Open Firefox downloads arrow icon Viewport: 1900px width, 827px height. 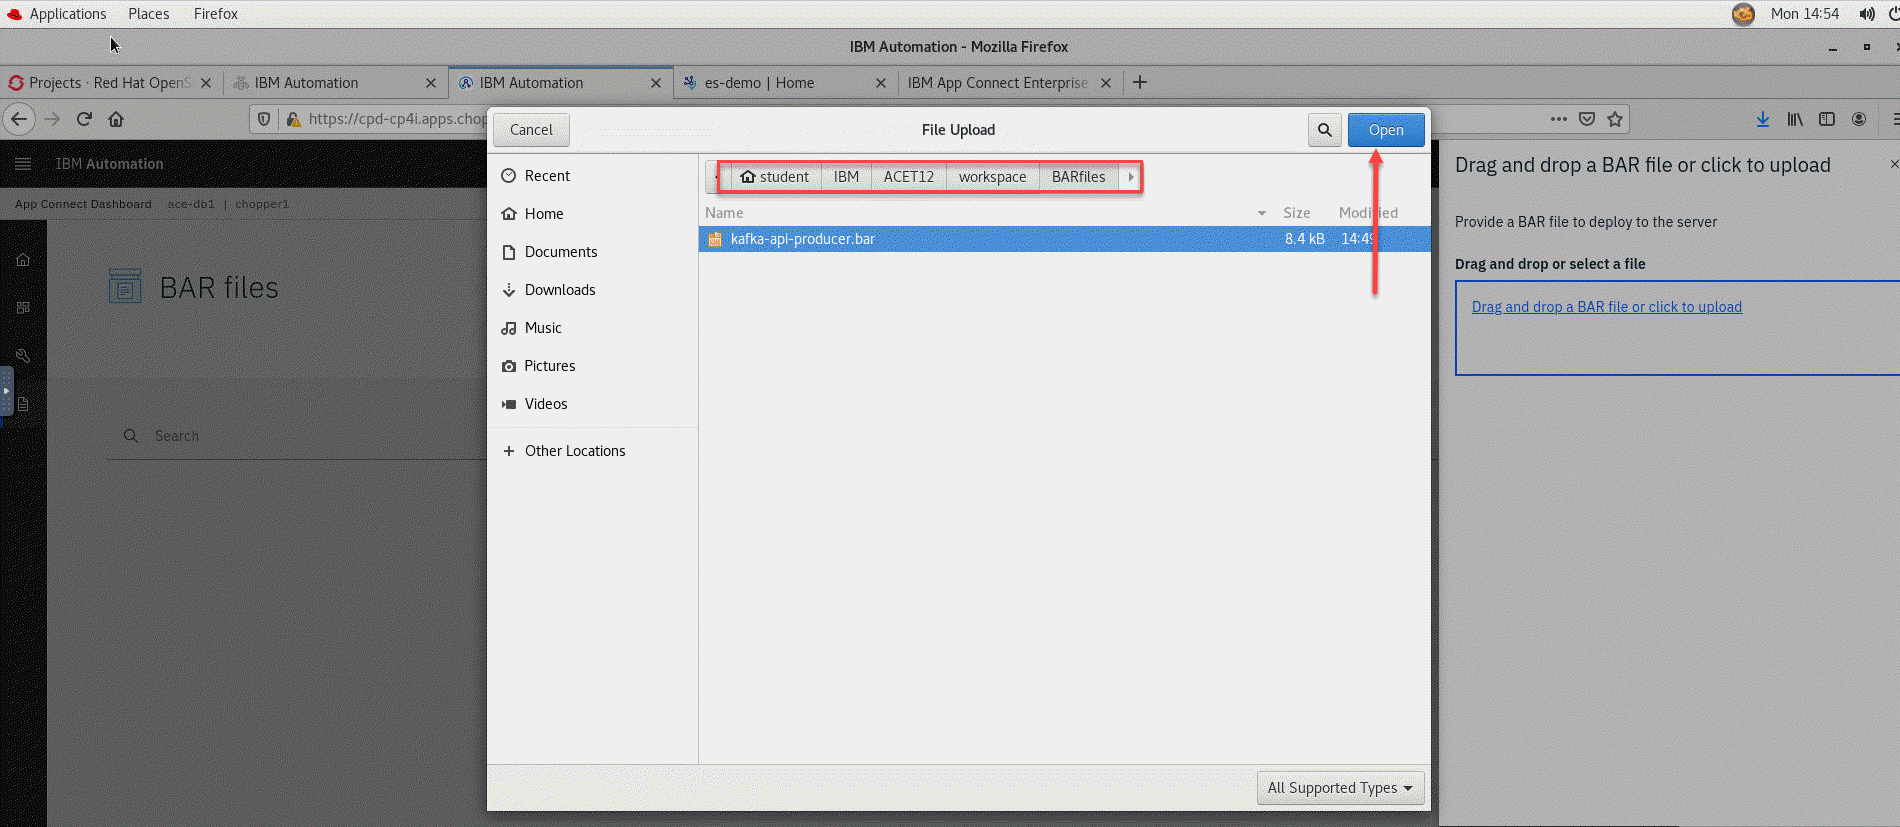coord(1762,119)
